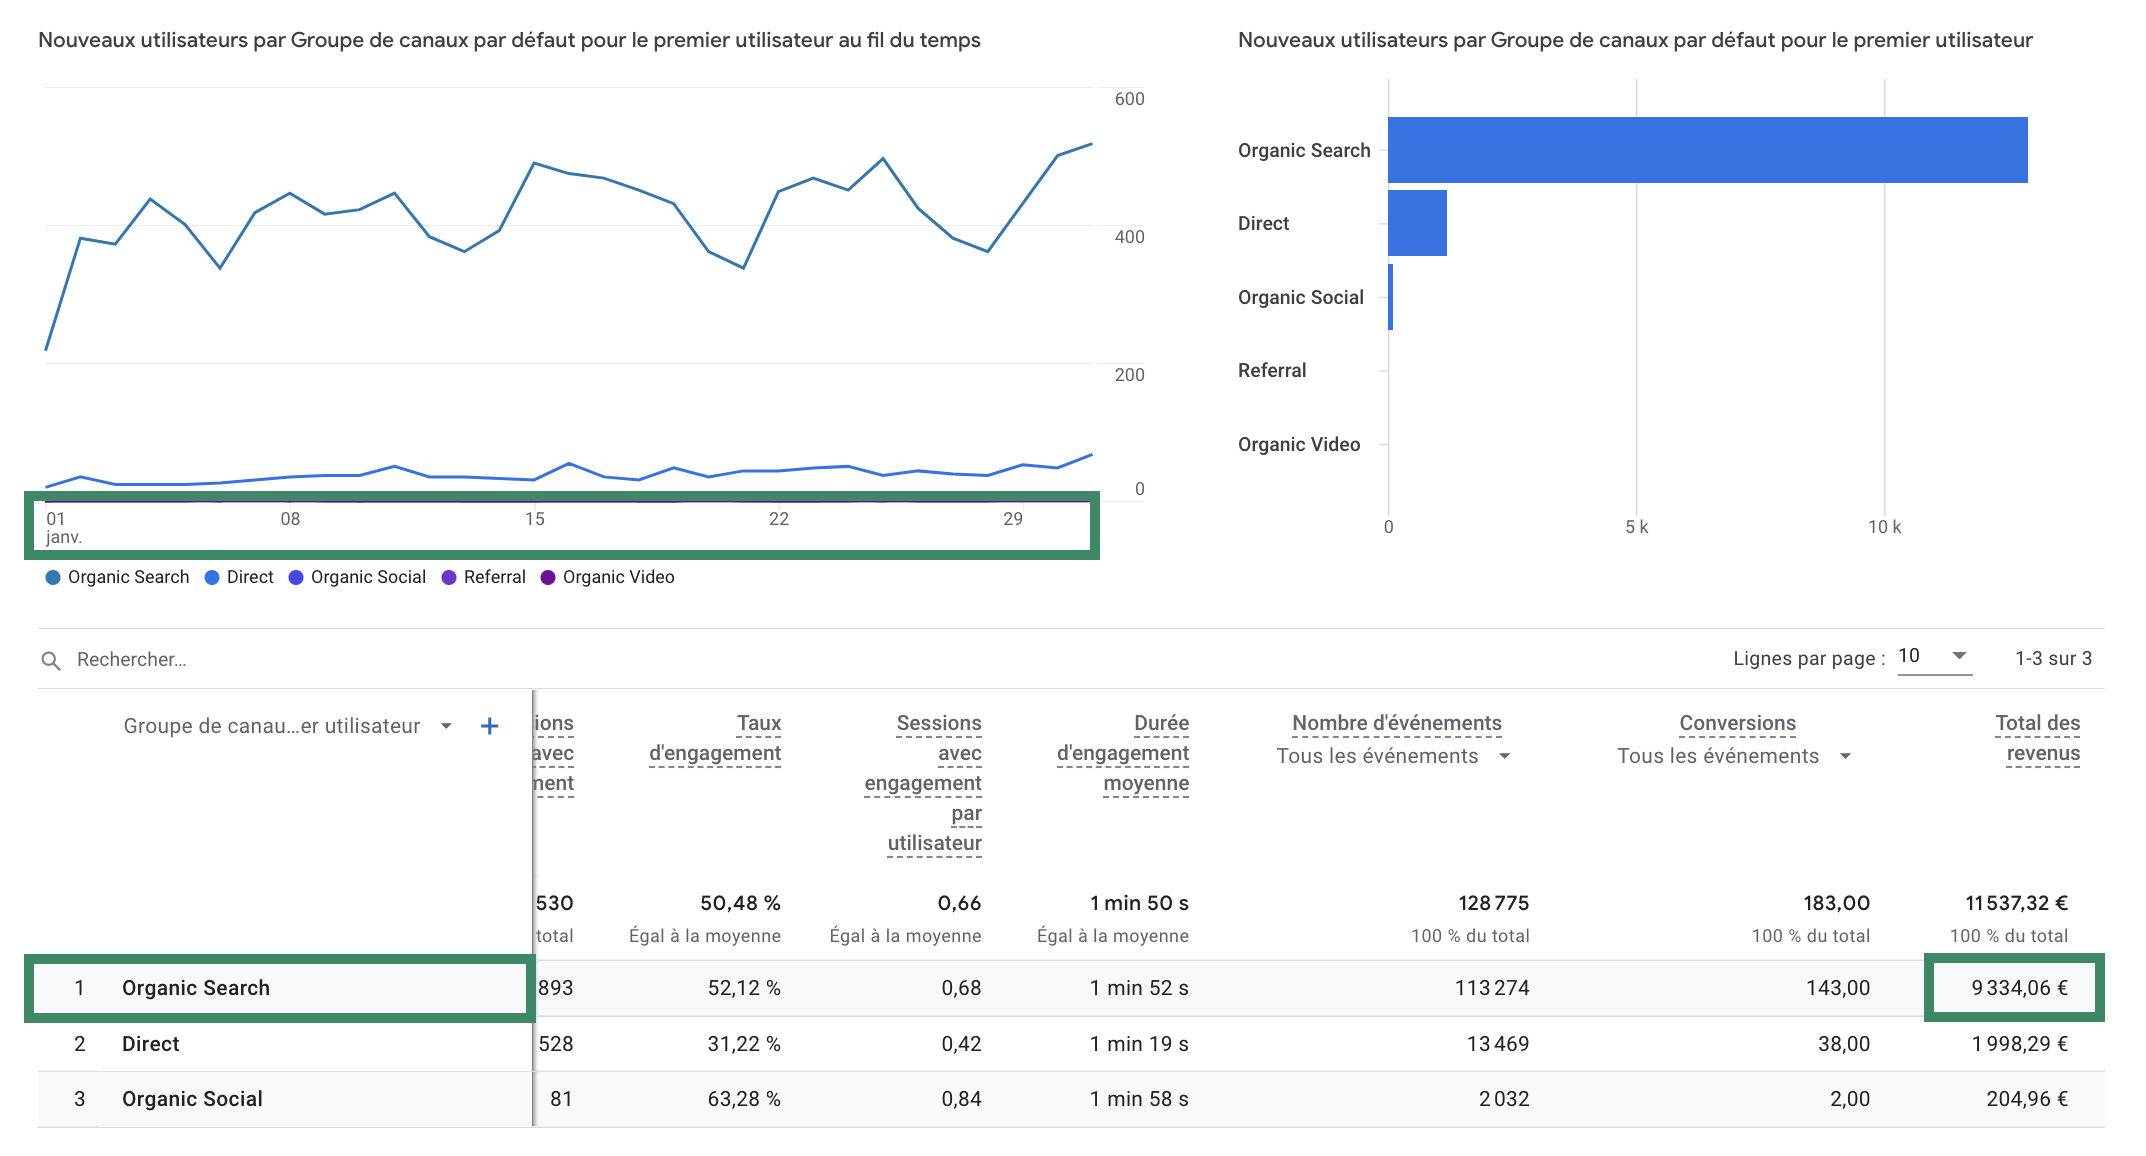Click the Organic Social table row label
Screen dimensions: 2146x1156
click(192, 1099)
